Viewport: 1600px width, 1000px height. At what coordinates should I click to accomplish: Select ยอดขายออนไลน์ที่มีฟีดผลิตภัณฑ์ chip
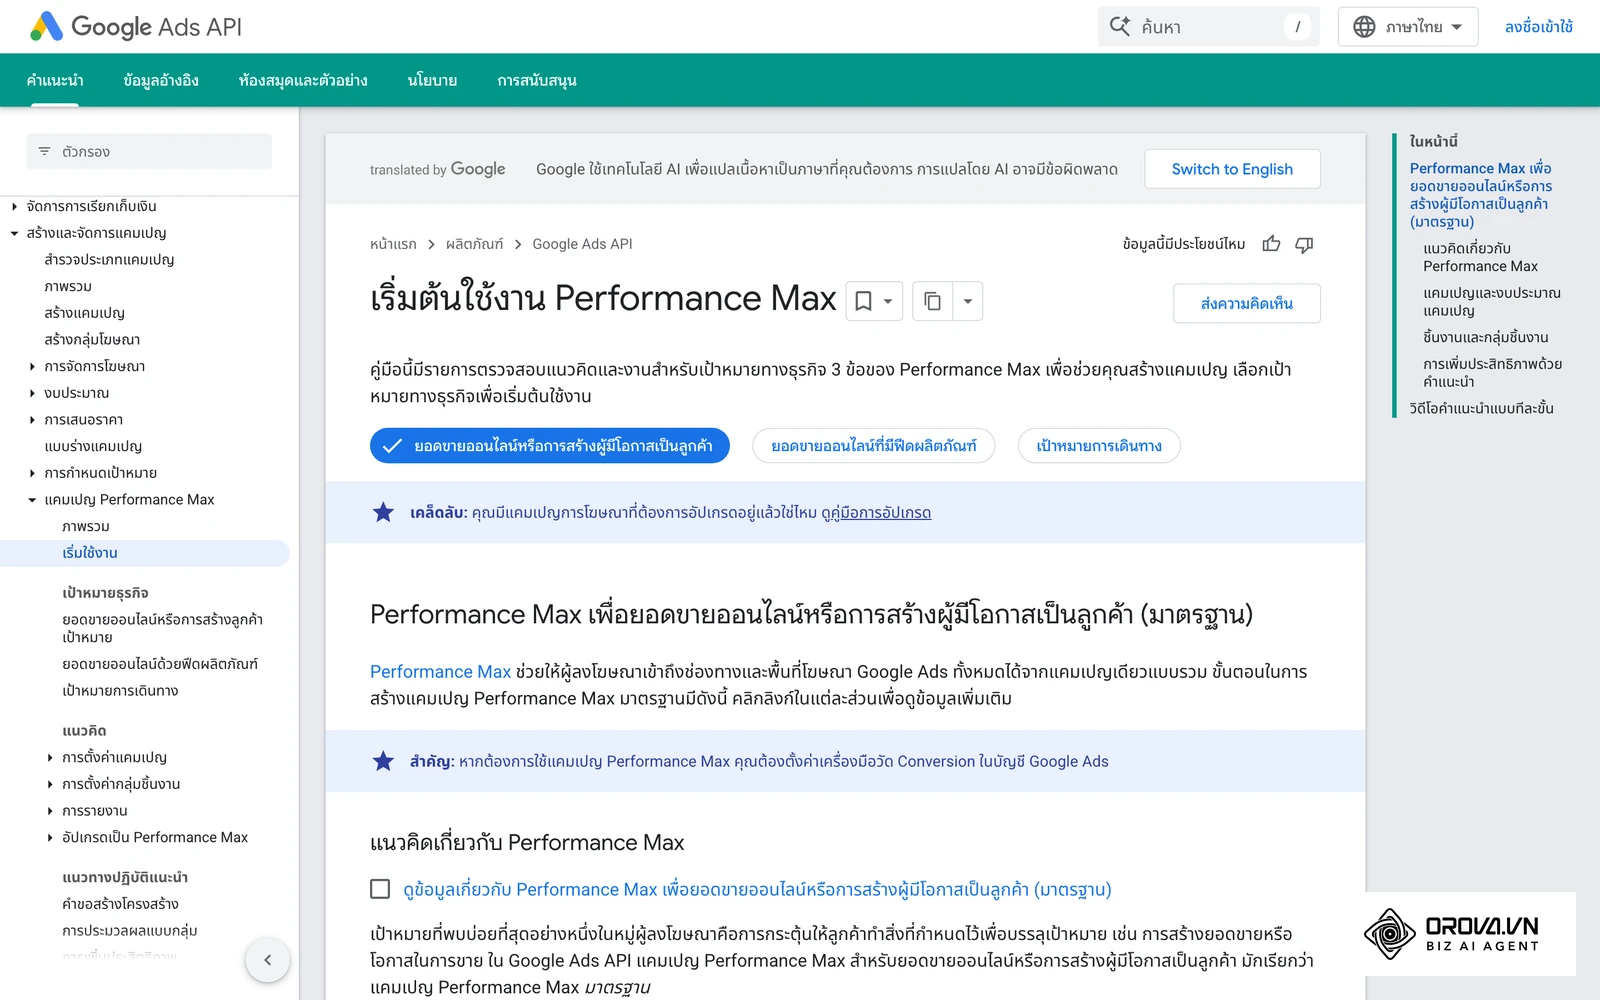tap(873, 446)
